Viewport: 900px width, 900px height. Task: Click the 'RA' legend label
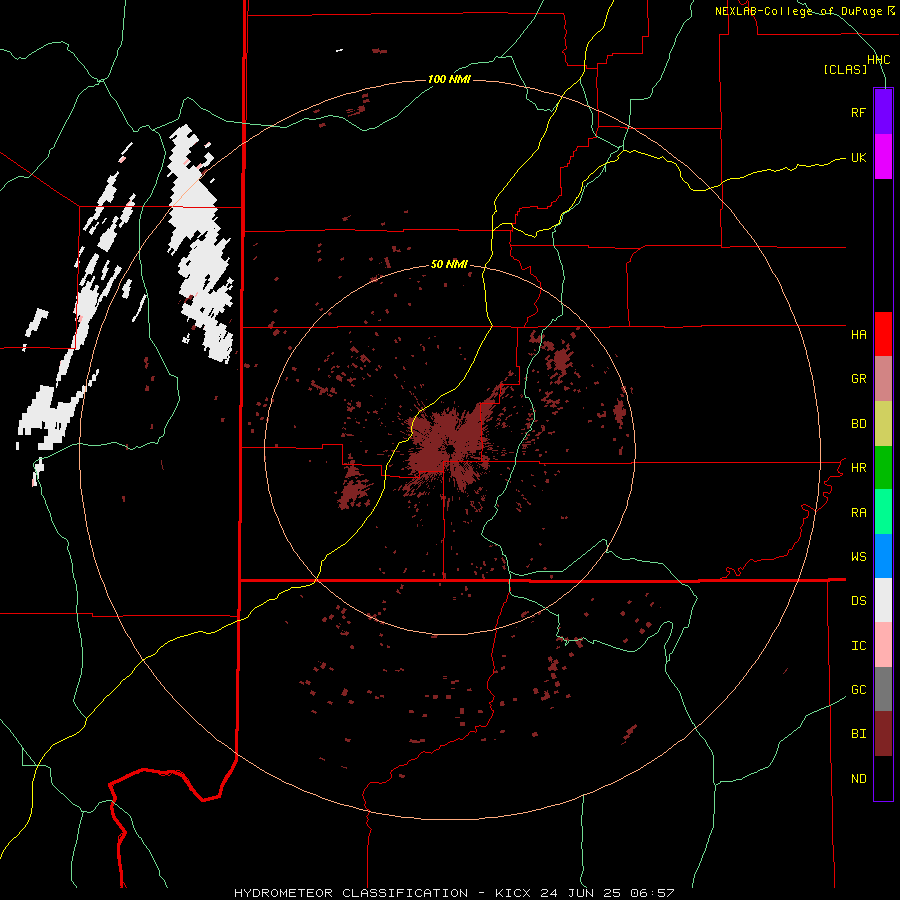(858, 513)
